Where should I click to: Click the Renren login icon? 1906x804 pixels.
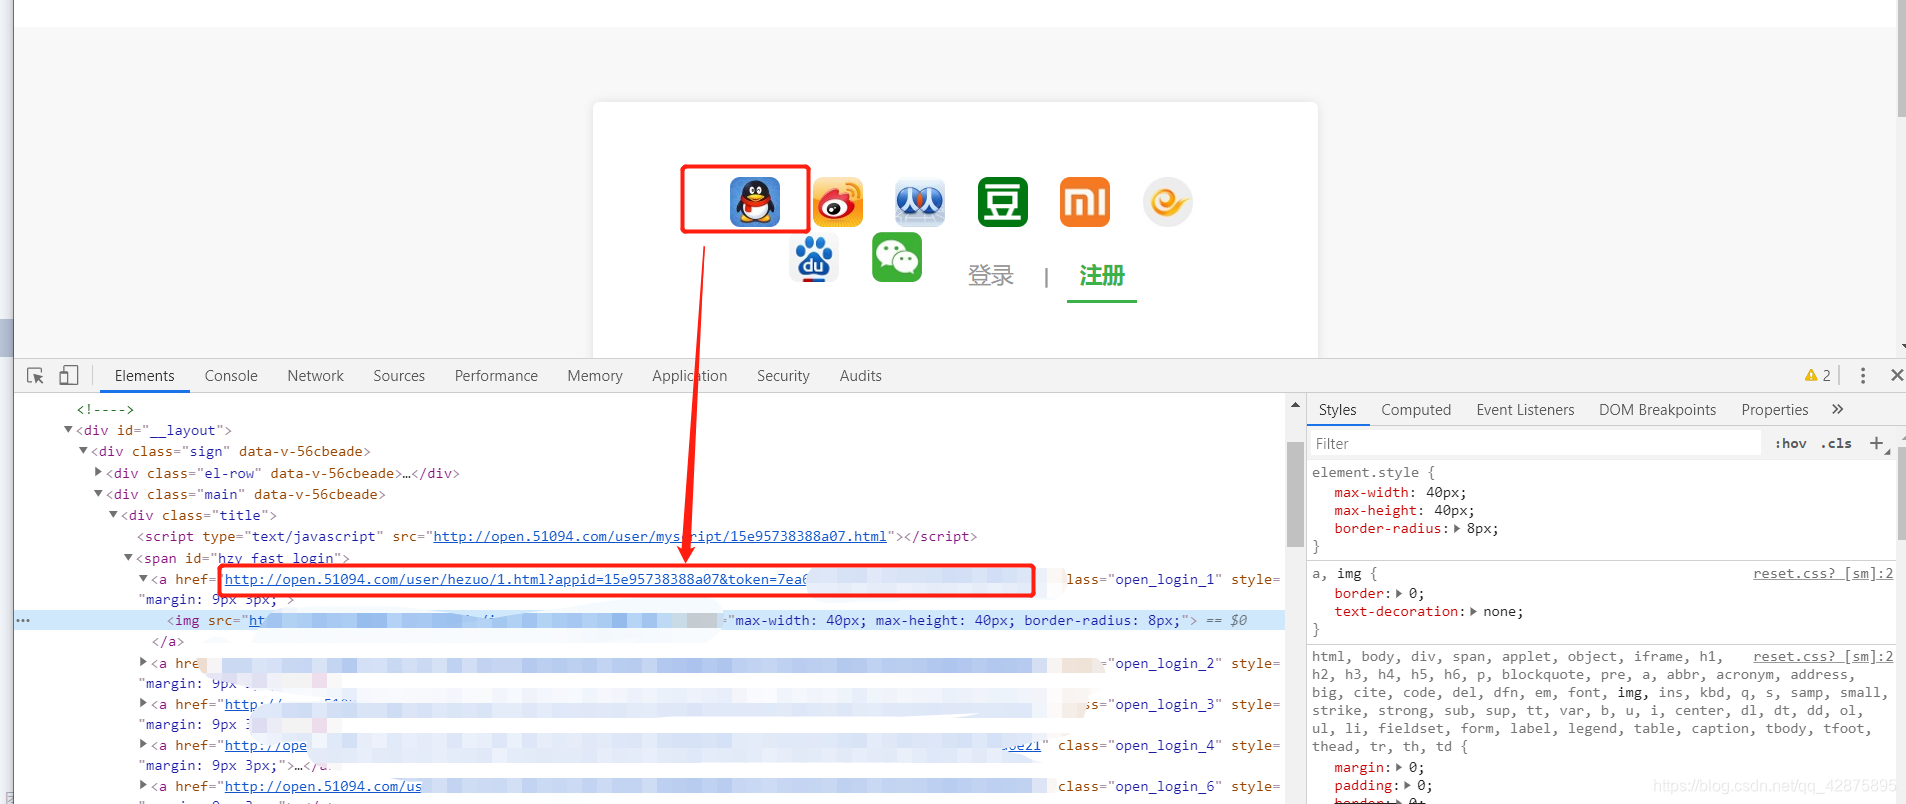pyautogui.click(x=920, y=202)
